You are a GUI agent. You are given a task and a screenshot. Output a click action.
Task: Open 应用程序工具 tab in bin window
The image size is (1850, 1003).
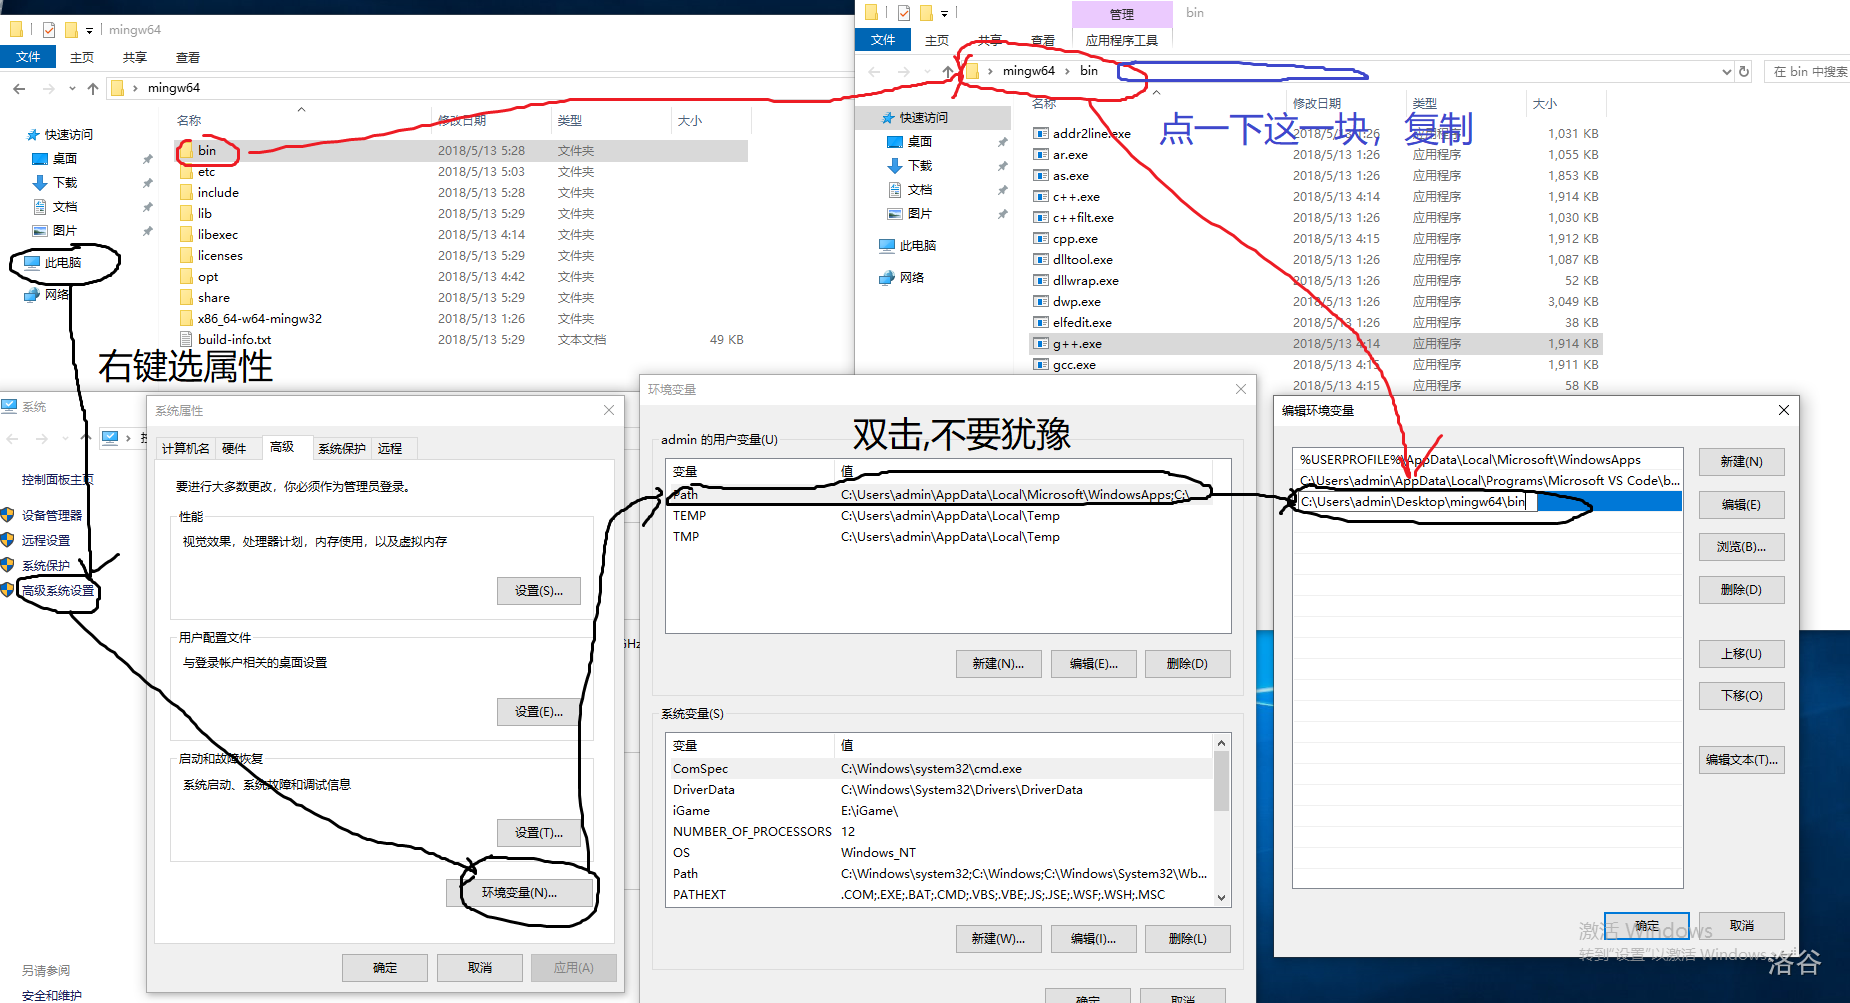point(1122,40)
